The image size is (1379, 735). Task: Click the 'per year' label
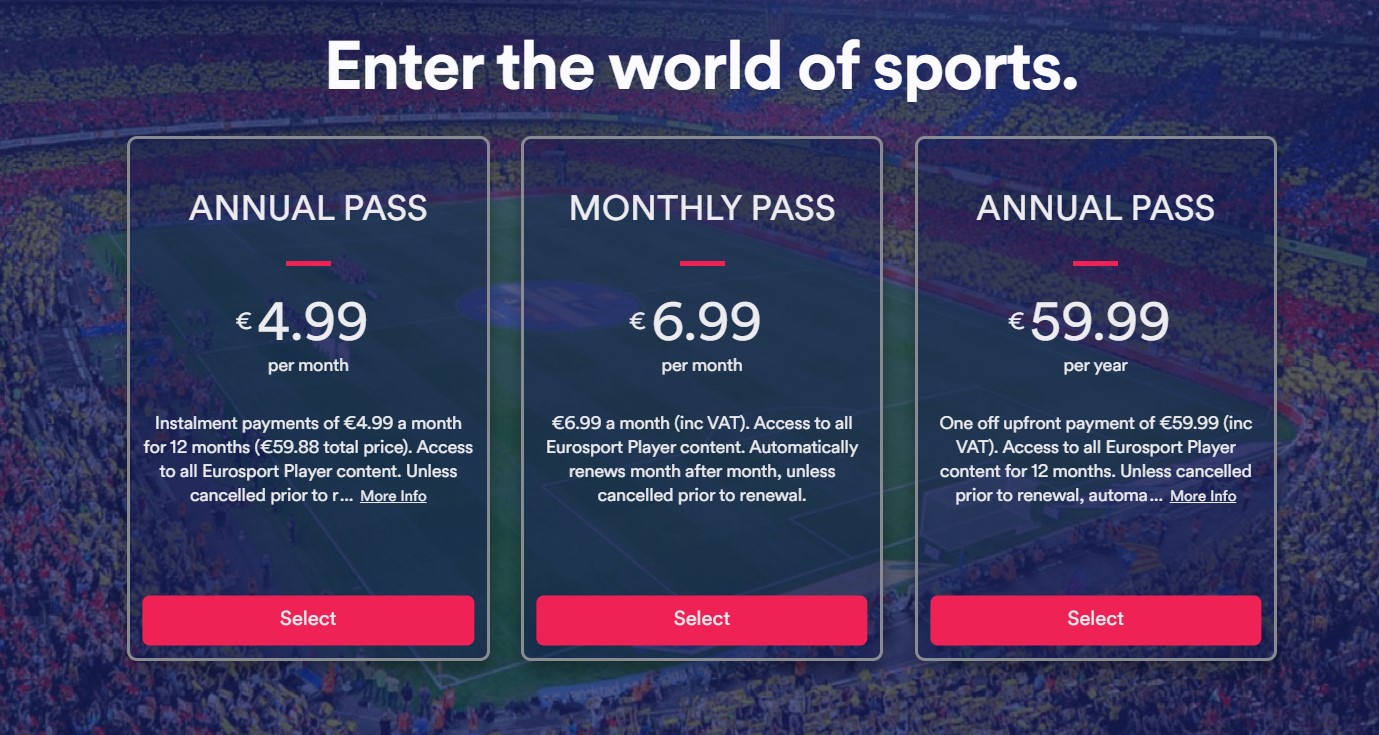(1096, 366)
